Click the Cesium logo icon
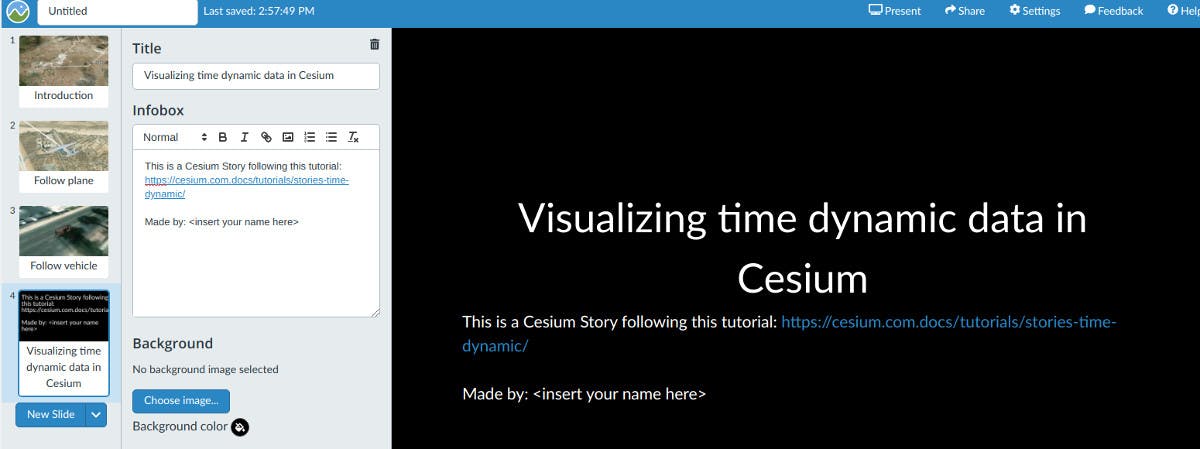The width and height of the screenshot is (1200, 449). point(17,12)
